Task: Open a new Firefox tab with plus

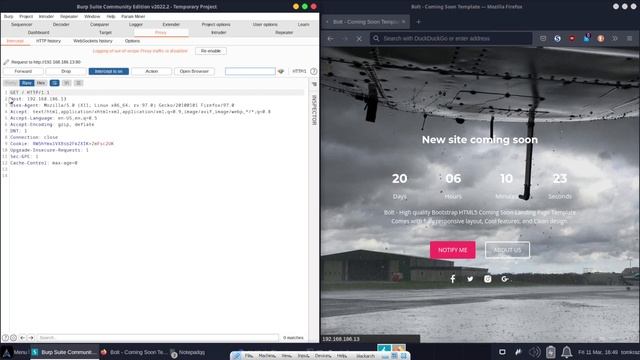Action: [418, 22]
